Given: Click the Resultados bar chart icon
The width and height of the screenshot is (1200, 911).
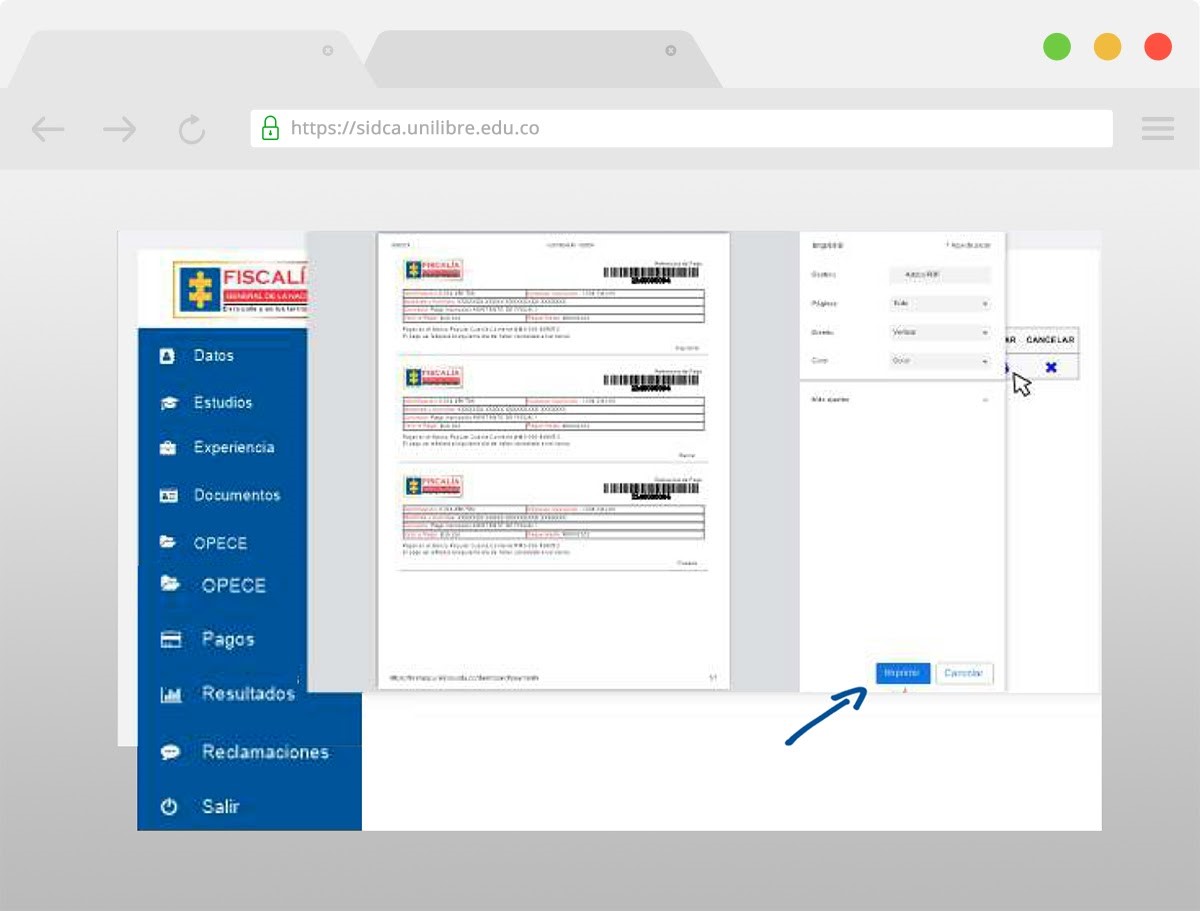Looking at the screenshot, I should pyautogui.click(x=171, y=694).
